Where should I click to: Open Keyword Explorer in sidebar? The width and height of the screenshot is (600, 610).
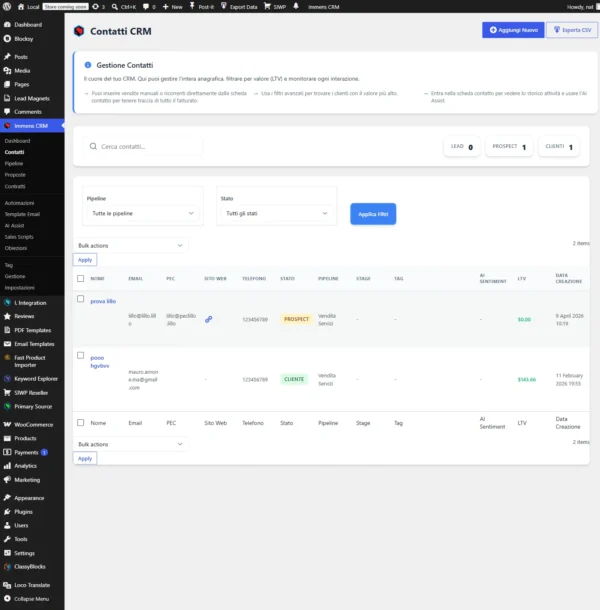[x=32, y=379]
